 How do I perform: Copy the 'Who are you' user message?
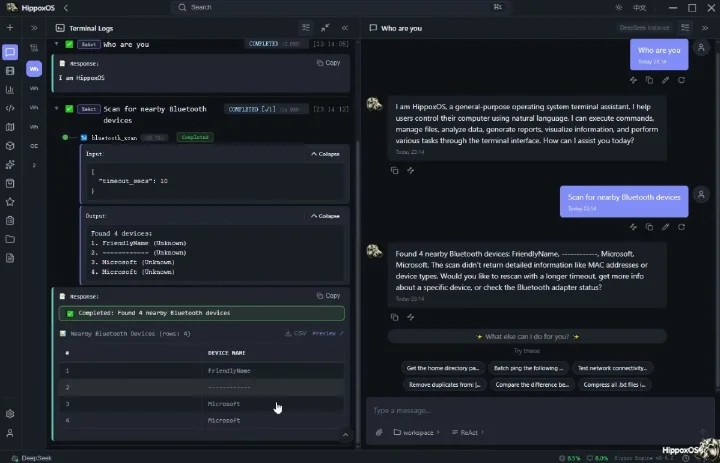click(649, 80)
